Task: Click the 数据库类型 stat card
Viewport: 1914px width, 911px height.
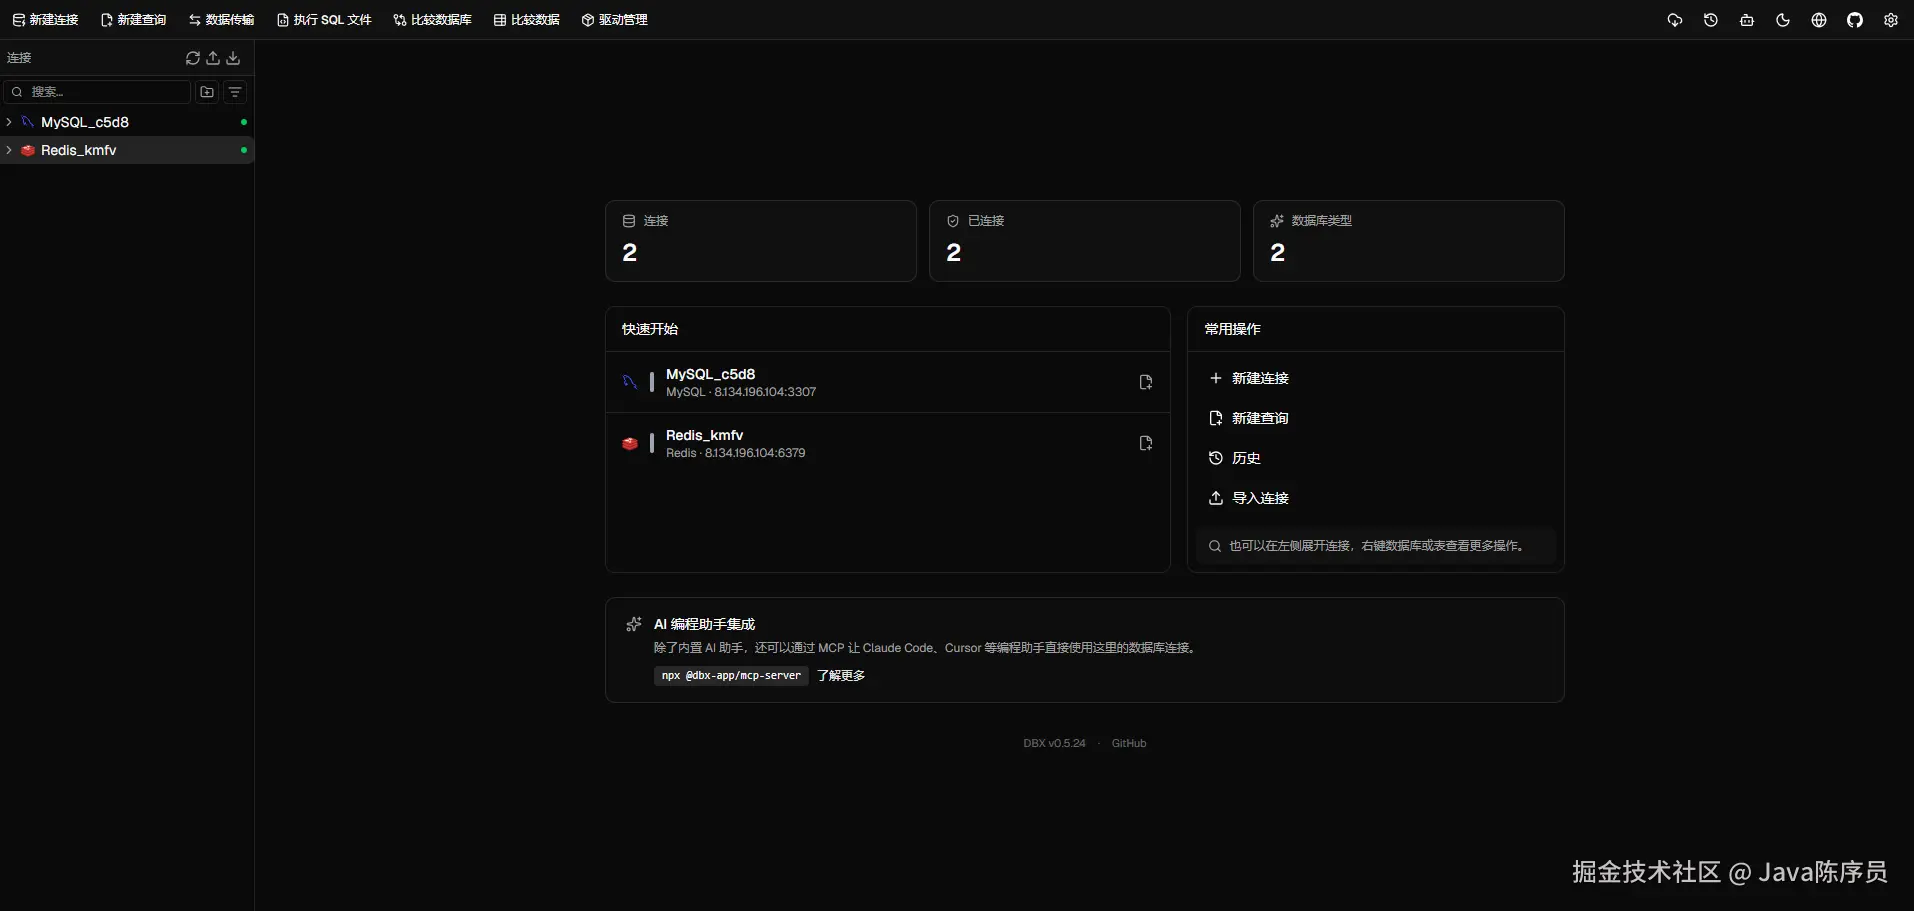Action: click(1408, 241)
